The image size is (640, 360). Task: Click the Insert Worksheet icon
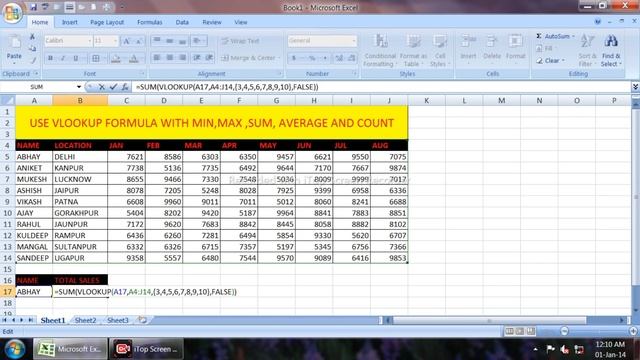[142, 320]
